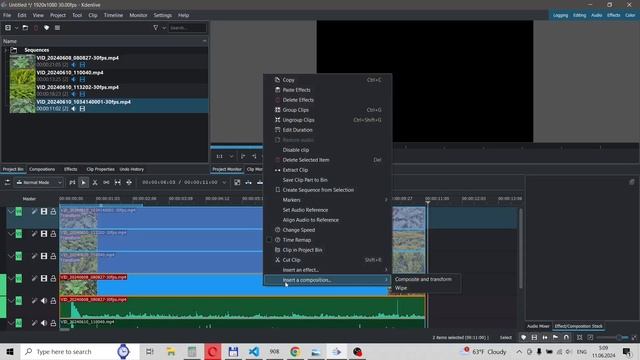Click the mix clips icon after timecode
640x360 pixels.
(237, 182)
